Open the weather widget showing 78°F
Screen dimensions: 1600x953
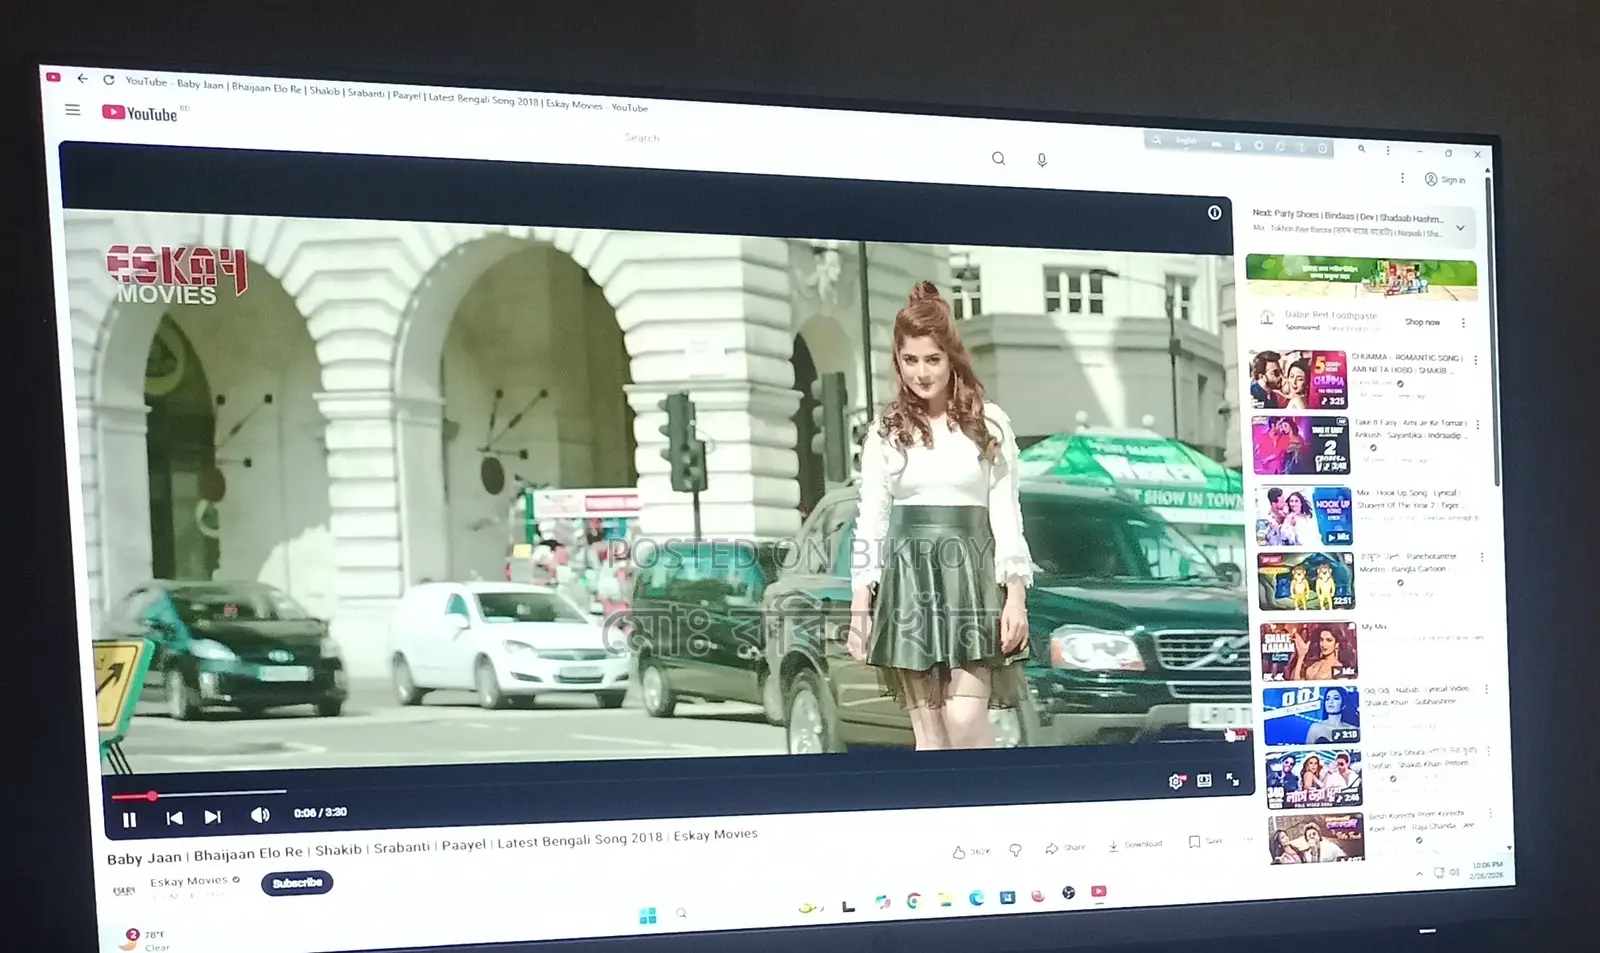[146, 940]
